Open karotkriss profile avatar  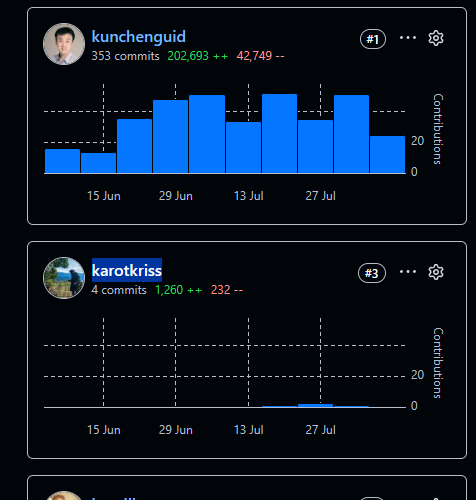64,278
